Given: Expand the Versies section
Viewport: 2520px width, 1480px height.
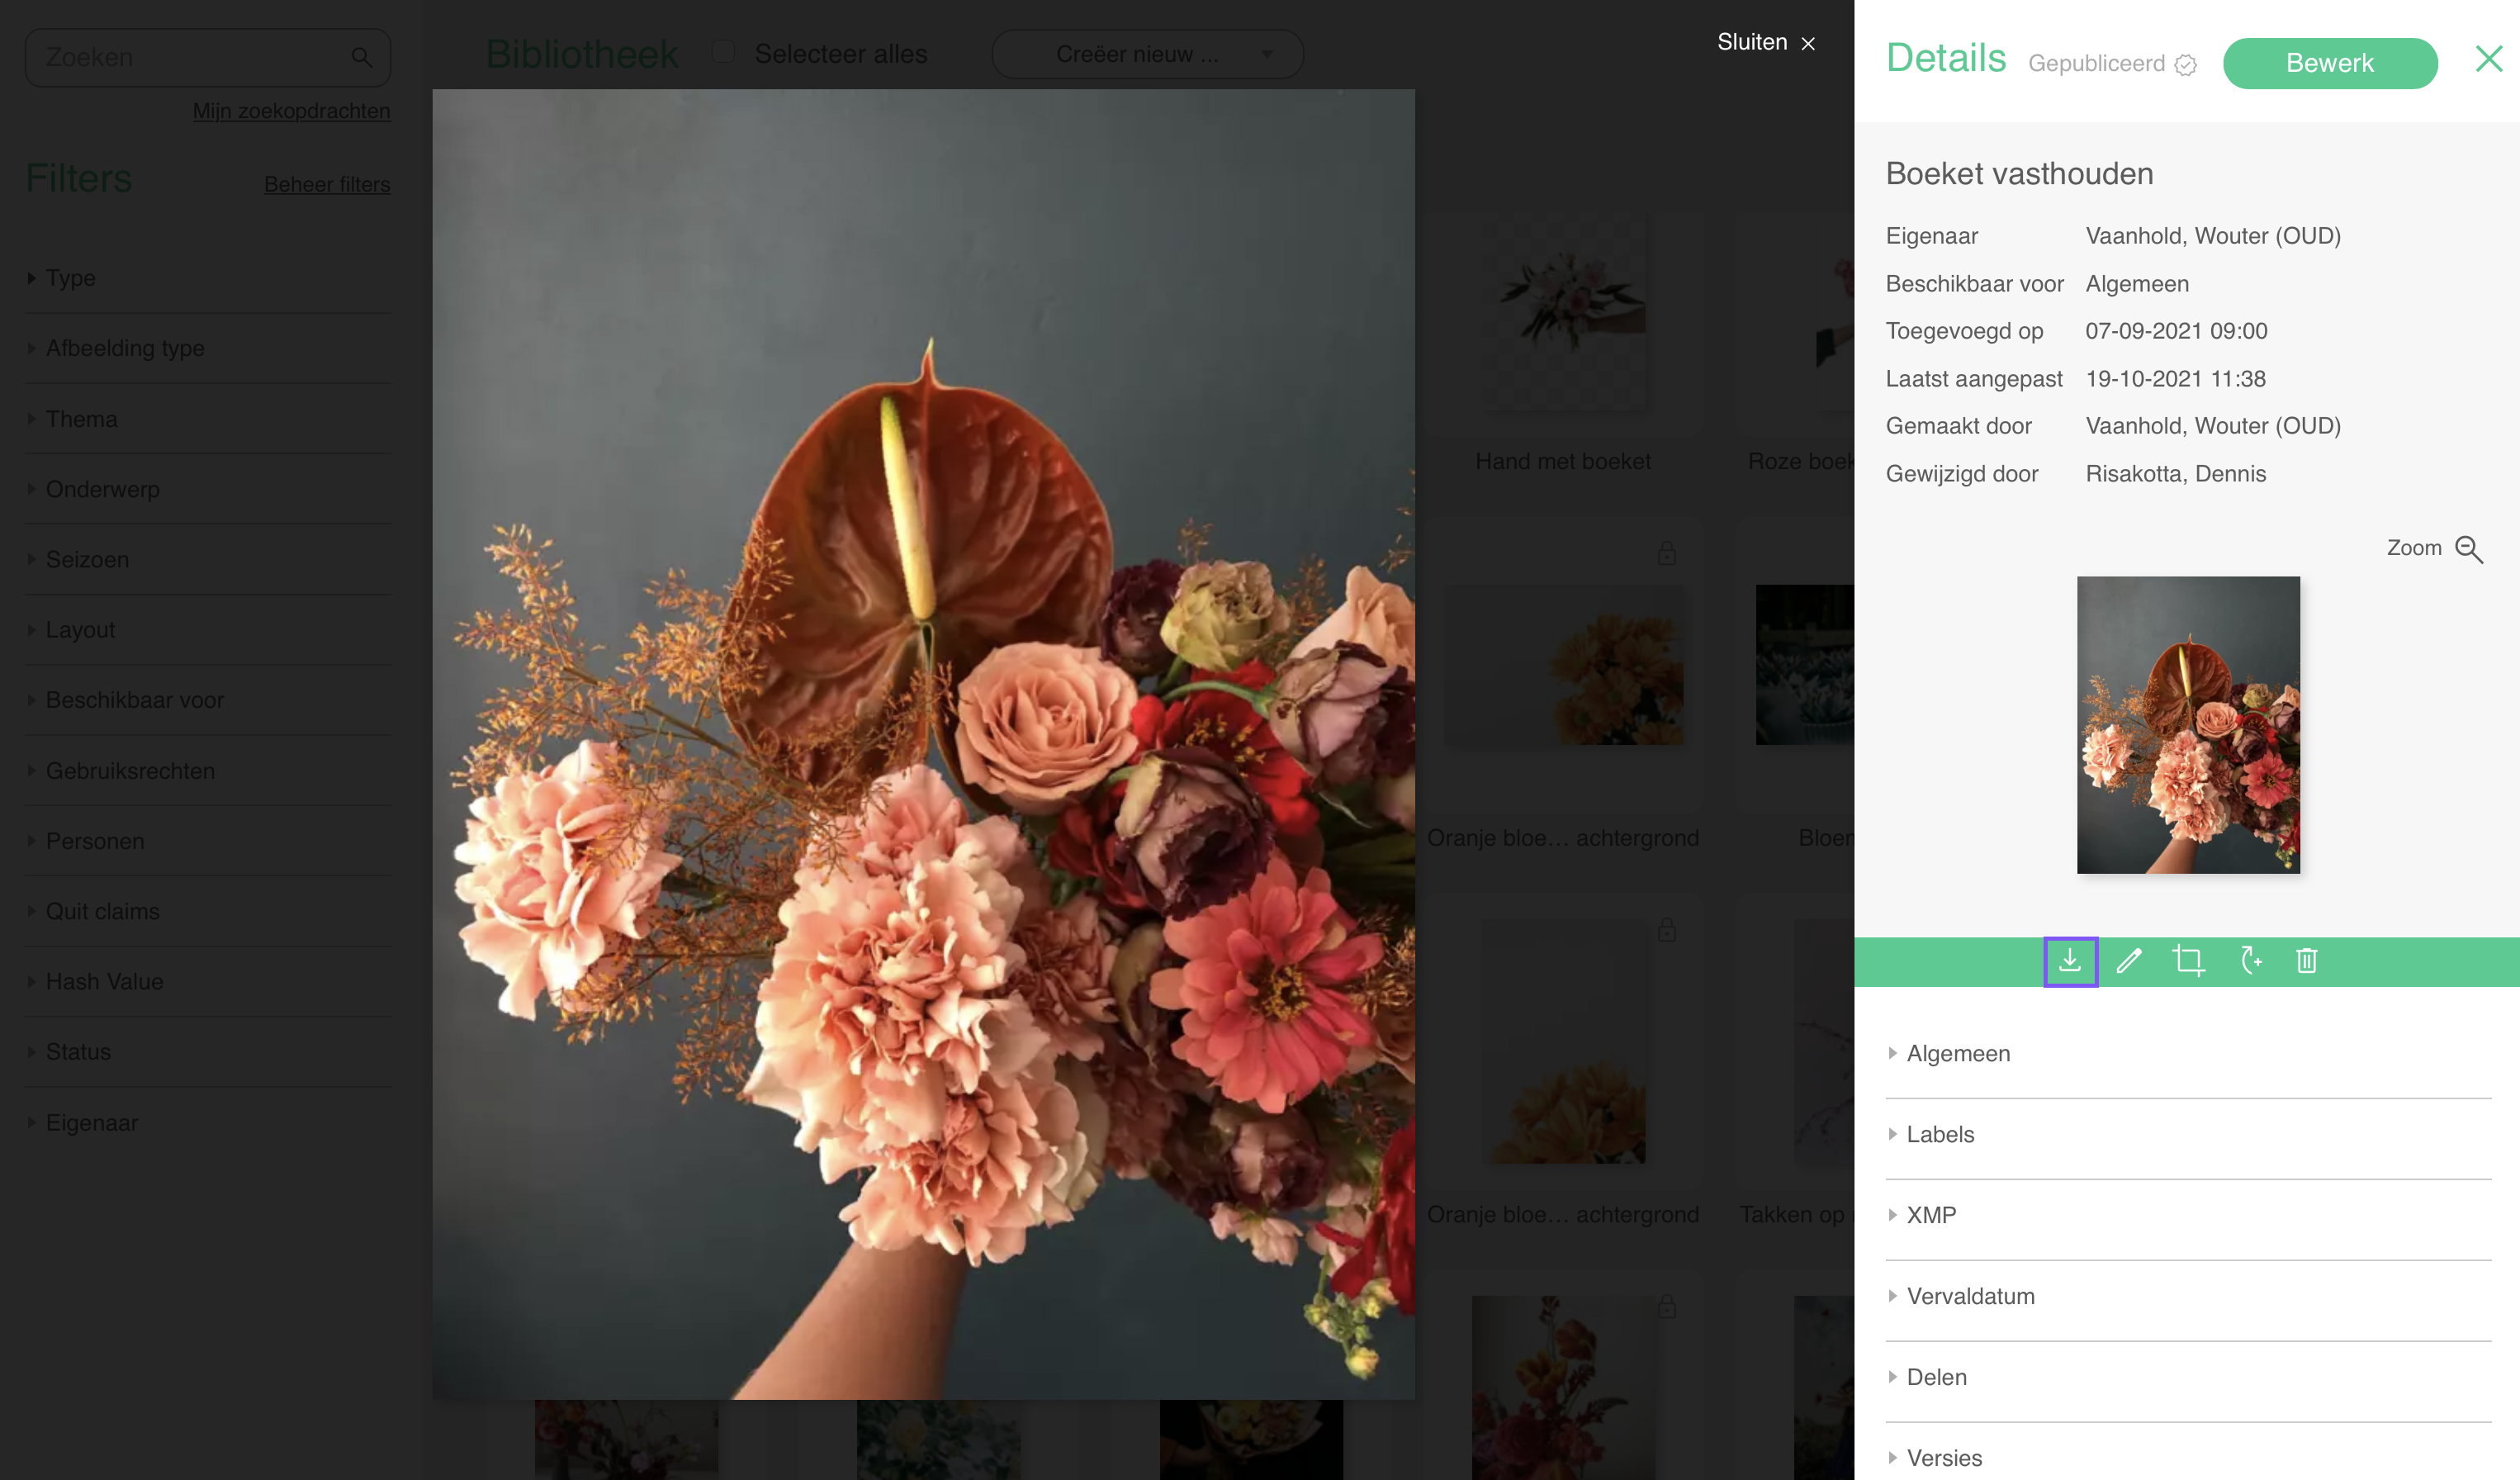Looking at the screenshot, I should pos(2188,1457).
